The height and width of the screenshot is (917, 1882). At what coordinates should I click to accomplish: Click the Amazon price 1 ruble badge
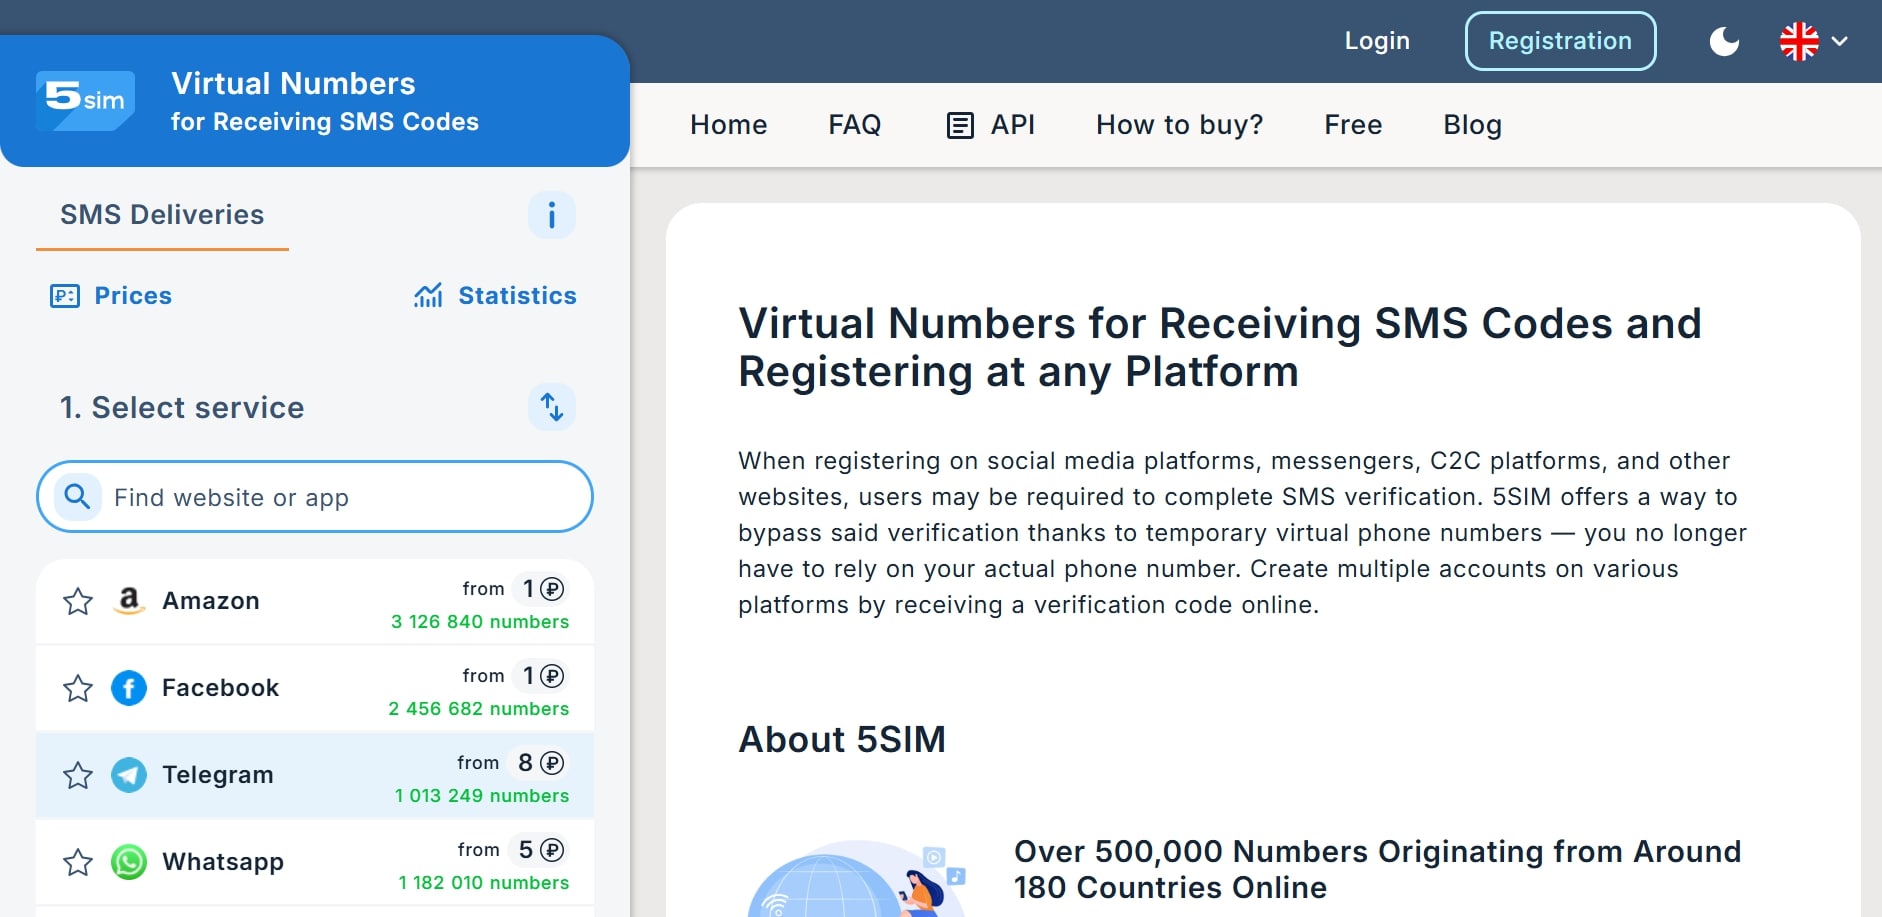[x=542, y=589]
